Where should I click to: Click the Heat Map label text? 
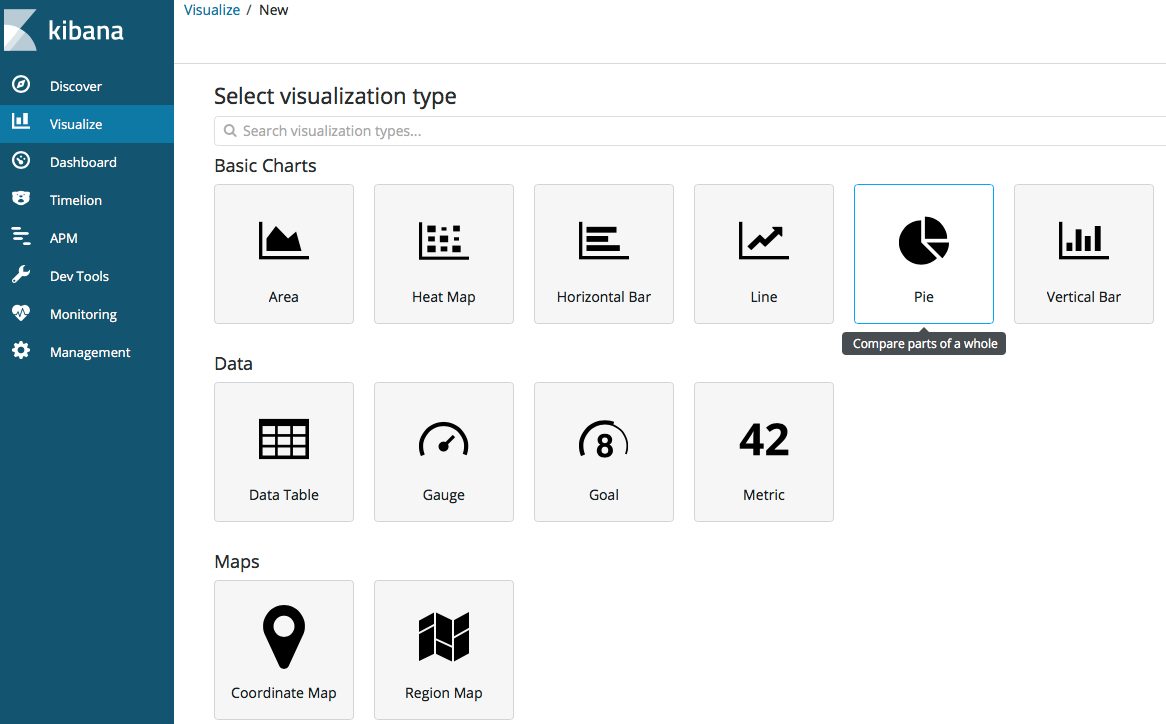tap(444, 297)
